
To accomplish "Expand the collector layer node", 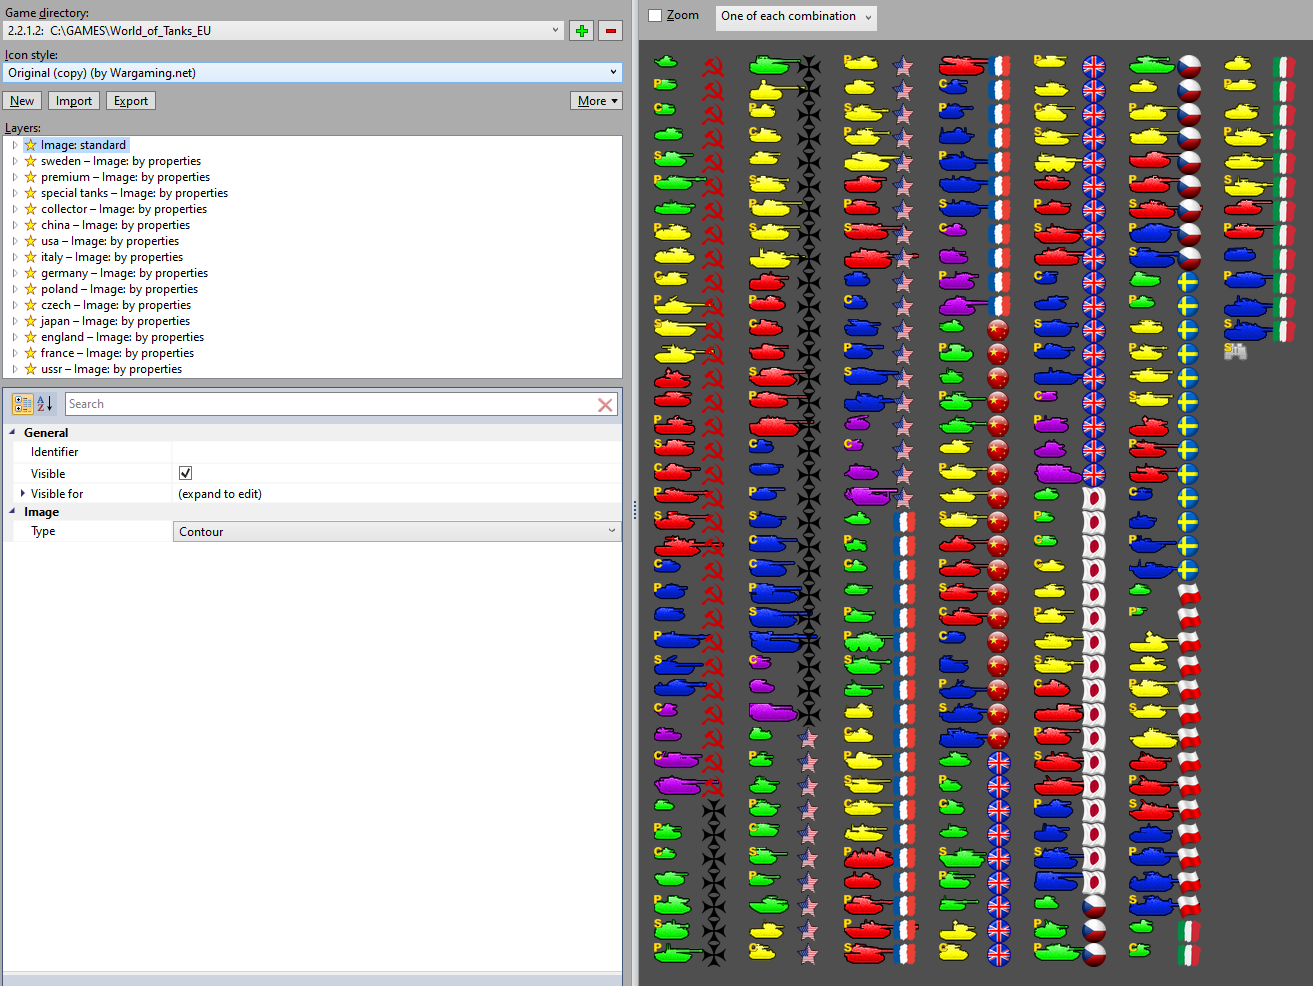I will (x=15, y=209).
